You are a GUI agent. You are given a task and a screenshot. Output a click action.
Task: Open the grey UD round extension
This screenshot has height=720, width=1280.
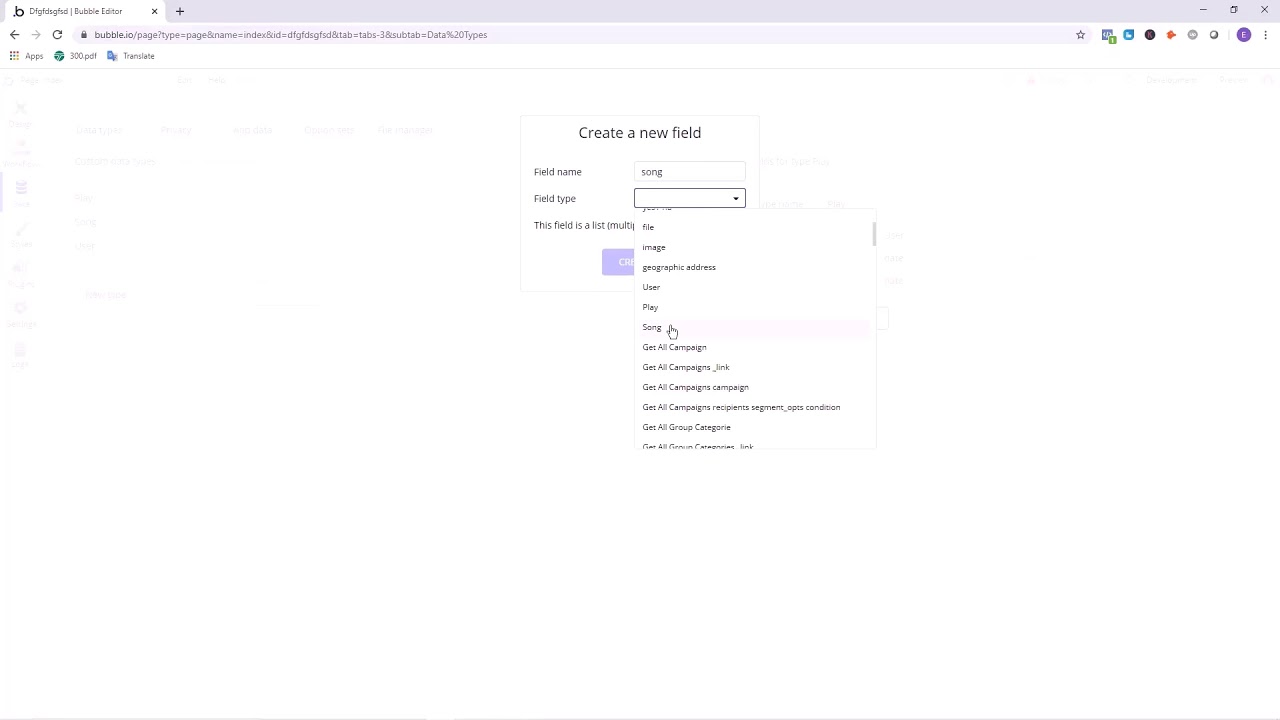[x=1192, y=35]
